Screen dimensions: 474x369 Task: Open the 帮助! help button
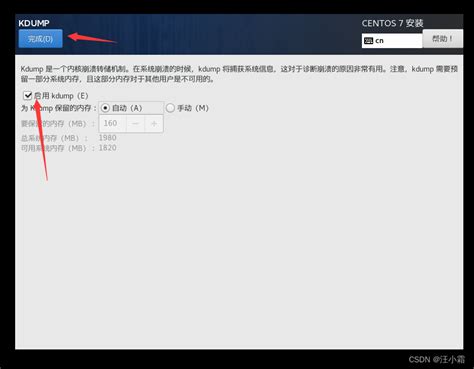[442, 39]
